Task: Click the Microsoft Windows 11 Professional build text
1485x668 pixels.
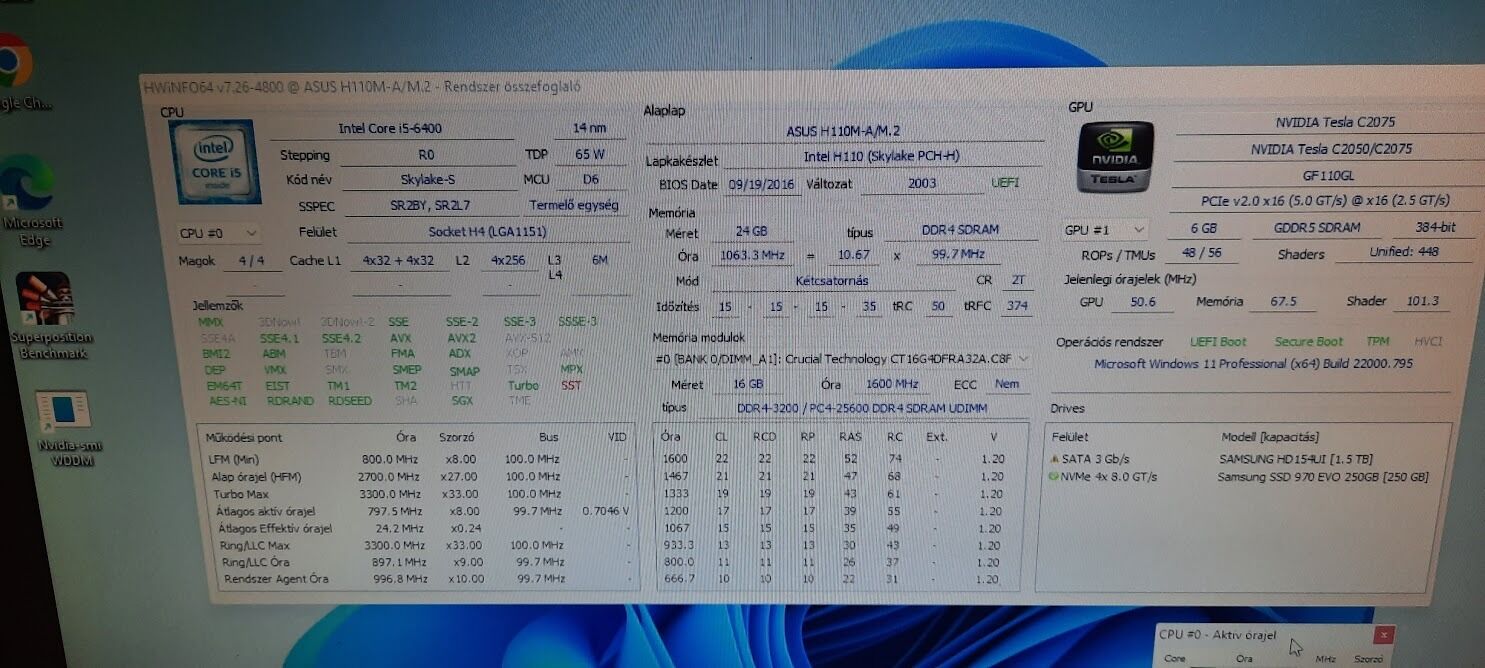Action: tap(1253, 364)
